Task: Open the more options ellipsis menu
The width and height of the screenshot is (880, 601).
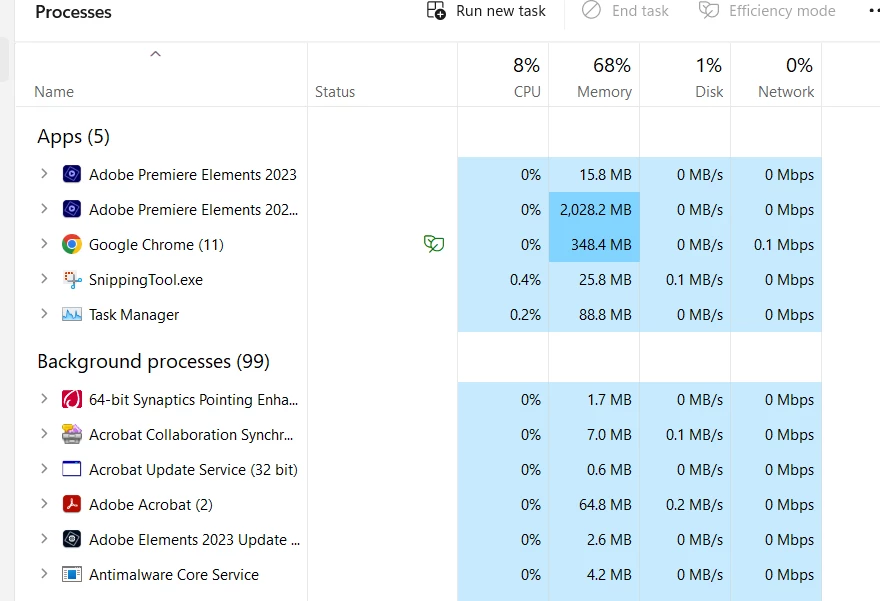Action: pos(874,11)
